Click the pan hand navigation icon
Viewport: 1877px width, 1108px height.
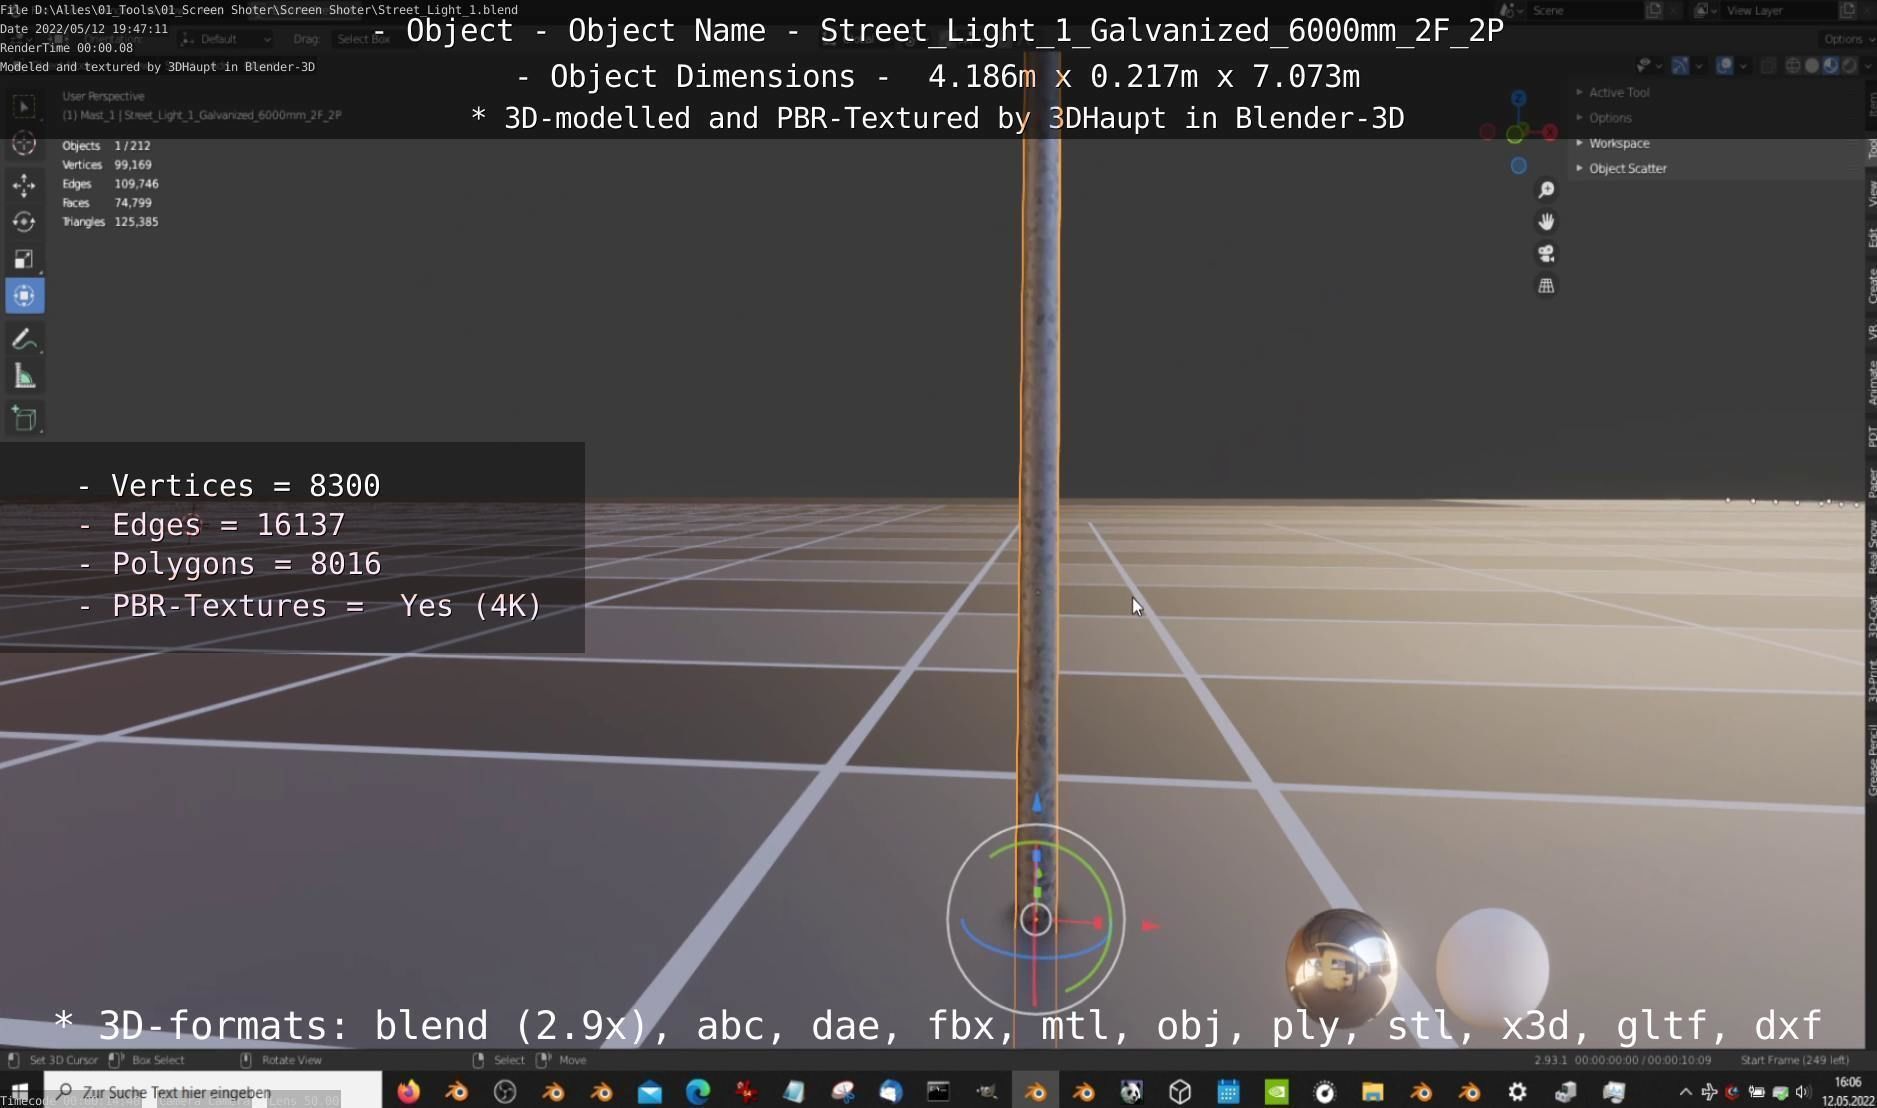(x=1546, y=222)
